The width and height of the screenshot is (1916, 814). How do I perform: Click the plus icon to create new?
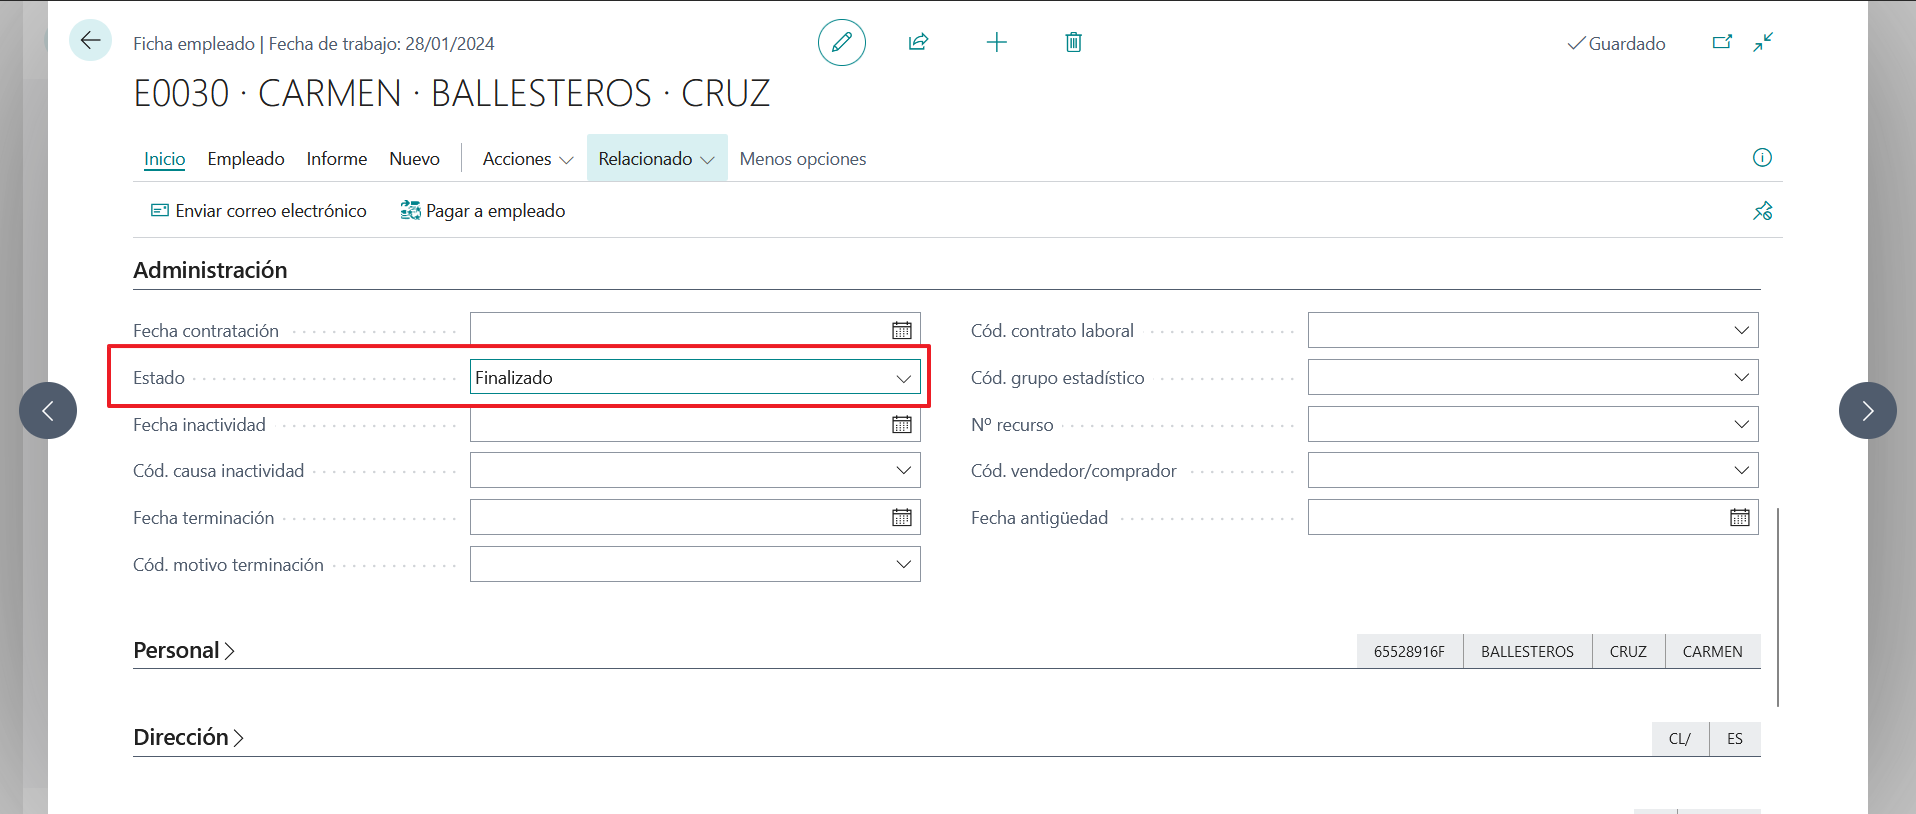pos(996,42)
